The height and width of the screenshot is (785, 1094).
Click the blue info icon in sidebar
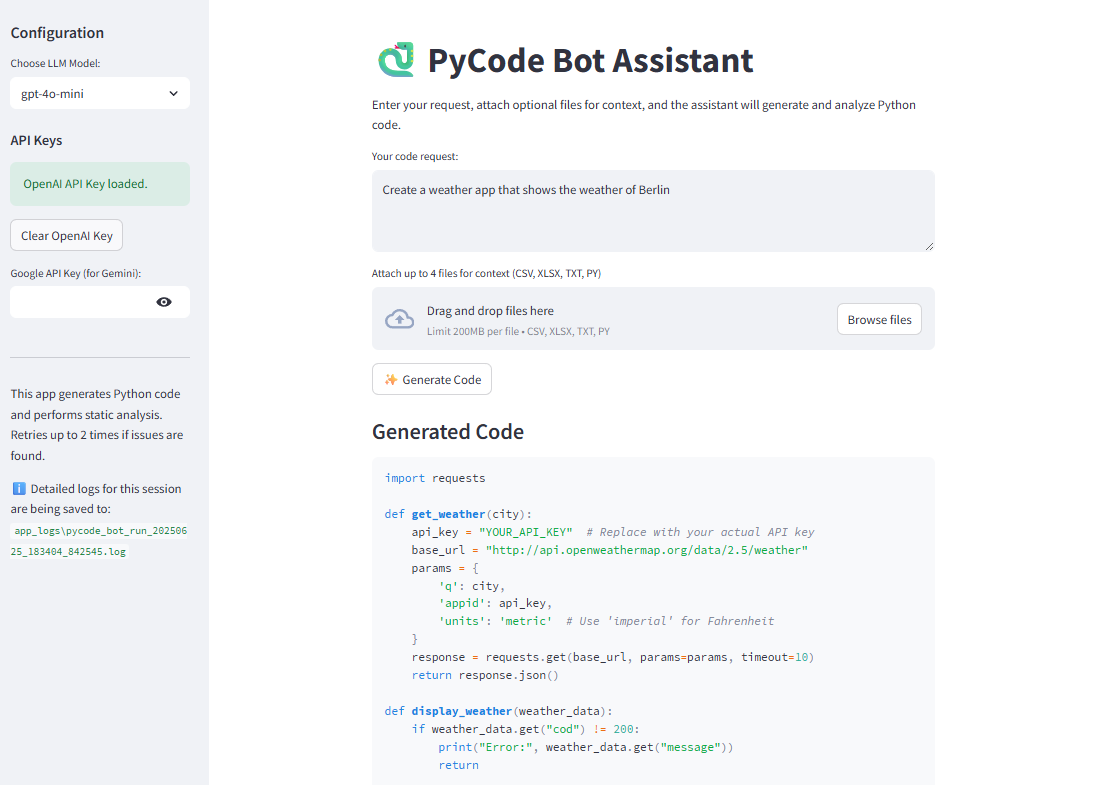tap(18, 489)
